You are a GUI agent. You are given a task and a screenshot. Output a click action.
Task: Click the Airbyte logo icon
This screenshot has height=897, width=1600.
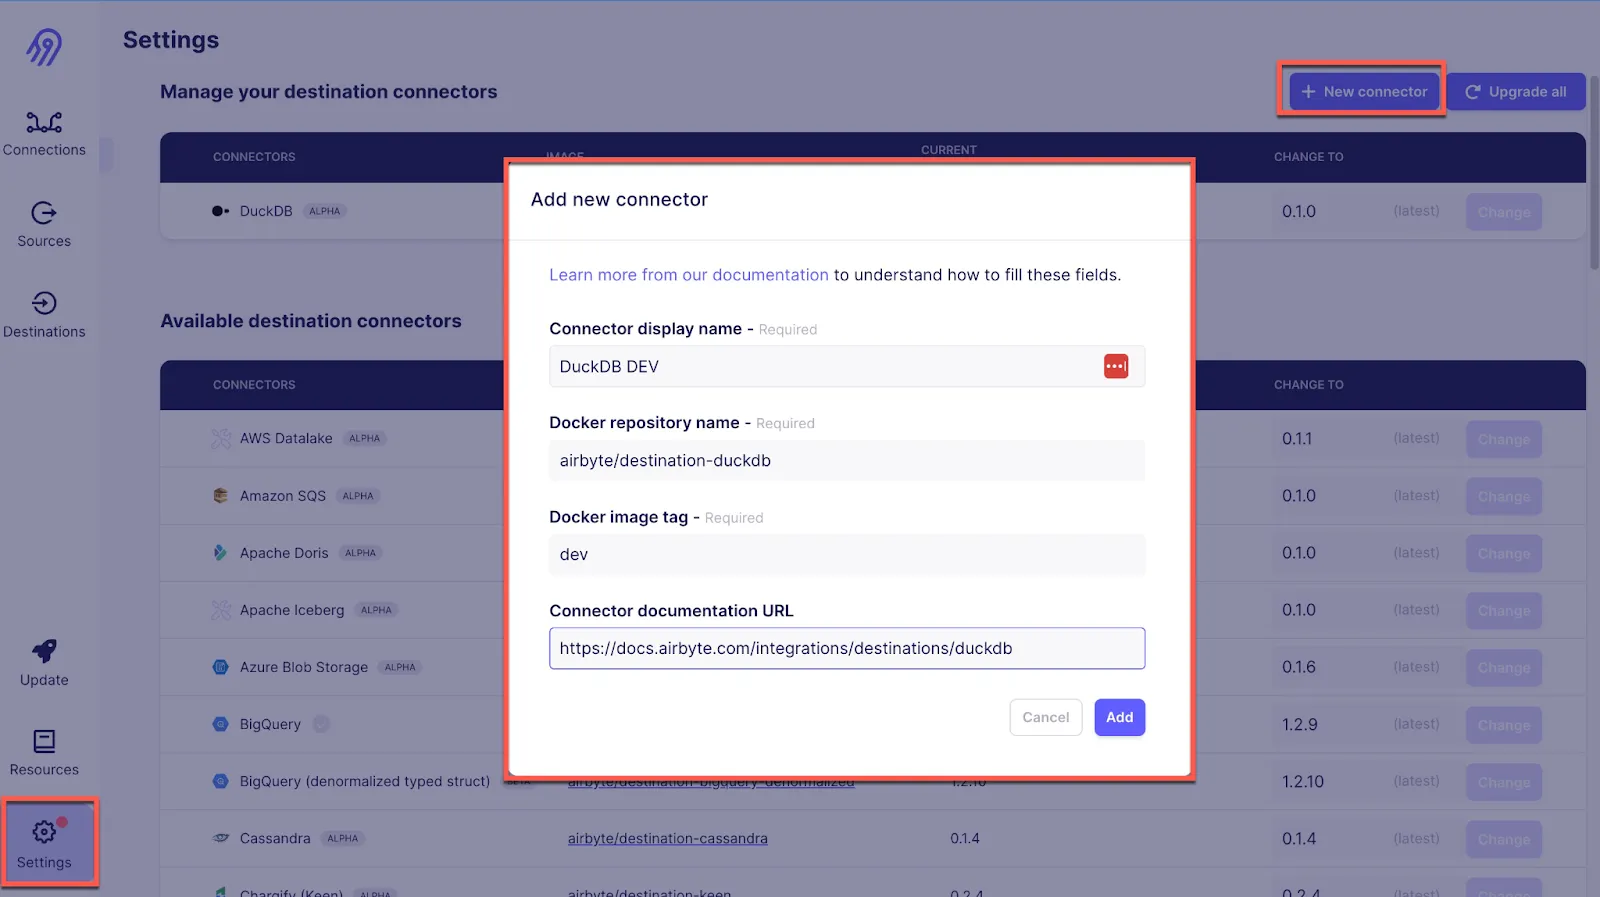(x=44, y=46)
